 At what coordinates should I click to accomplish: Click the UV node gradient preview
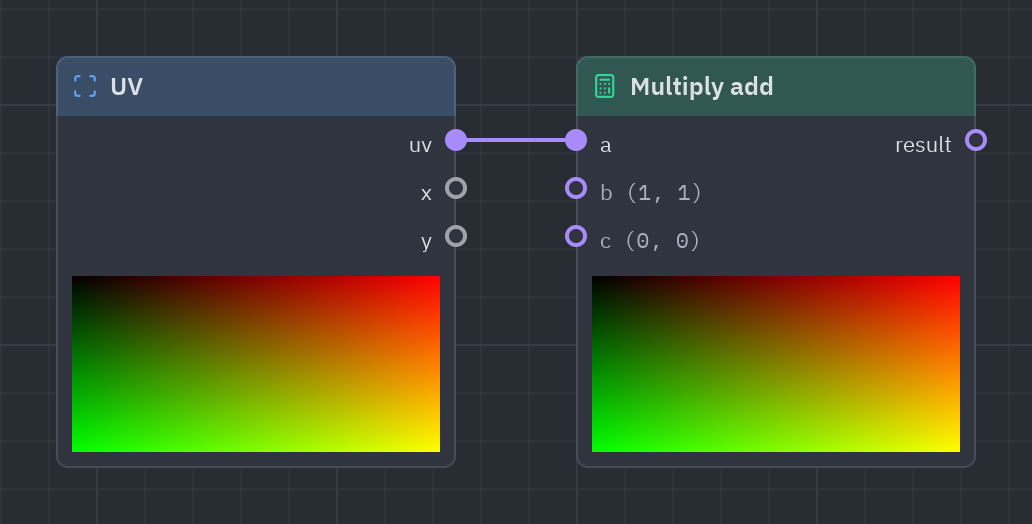point(256,364)
